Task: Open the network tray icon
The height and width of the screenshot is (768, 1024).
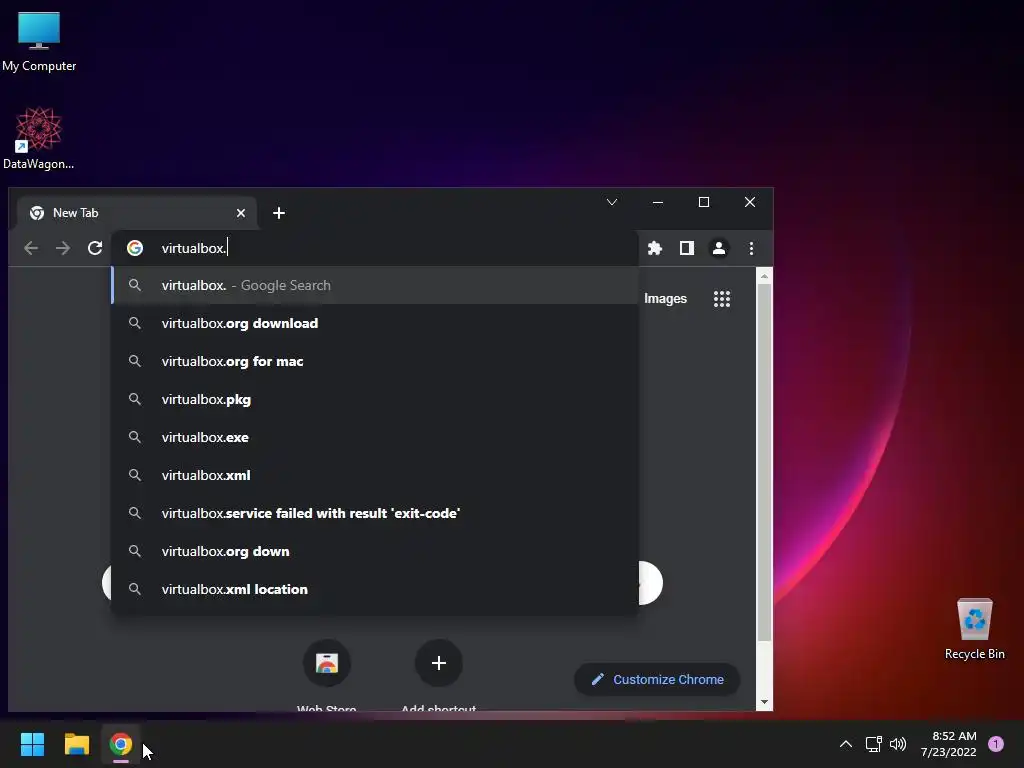Action: [873, 744]
